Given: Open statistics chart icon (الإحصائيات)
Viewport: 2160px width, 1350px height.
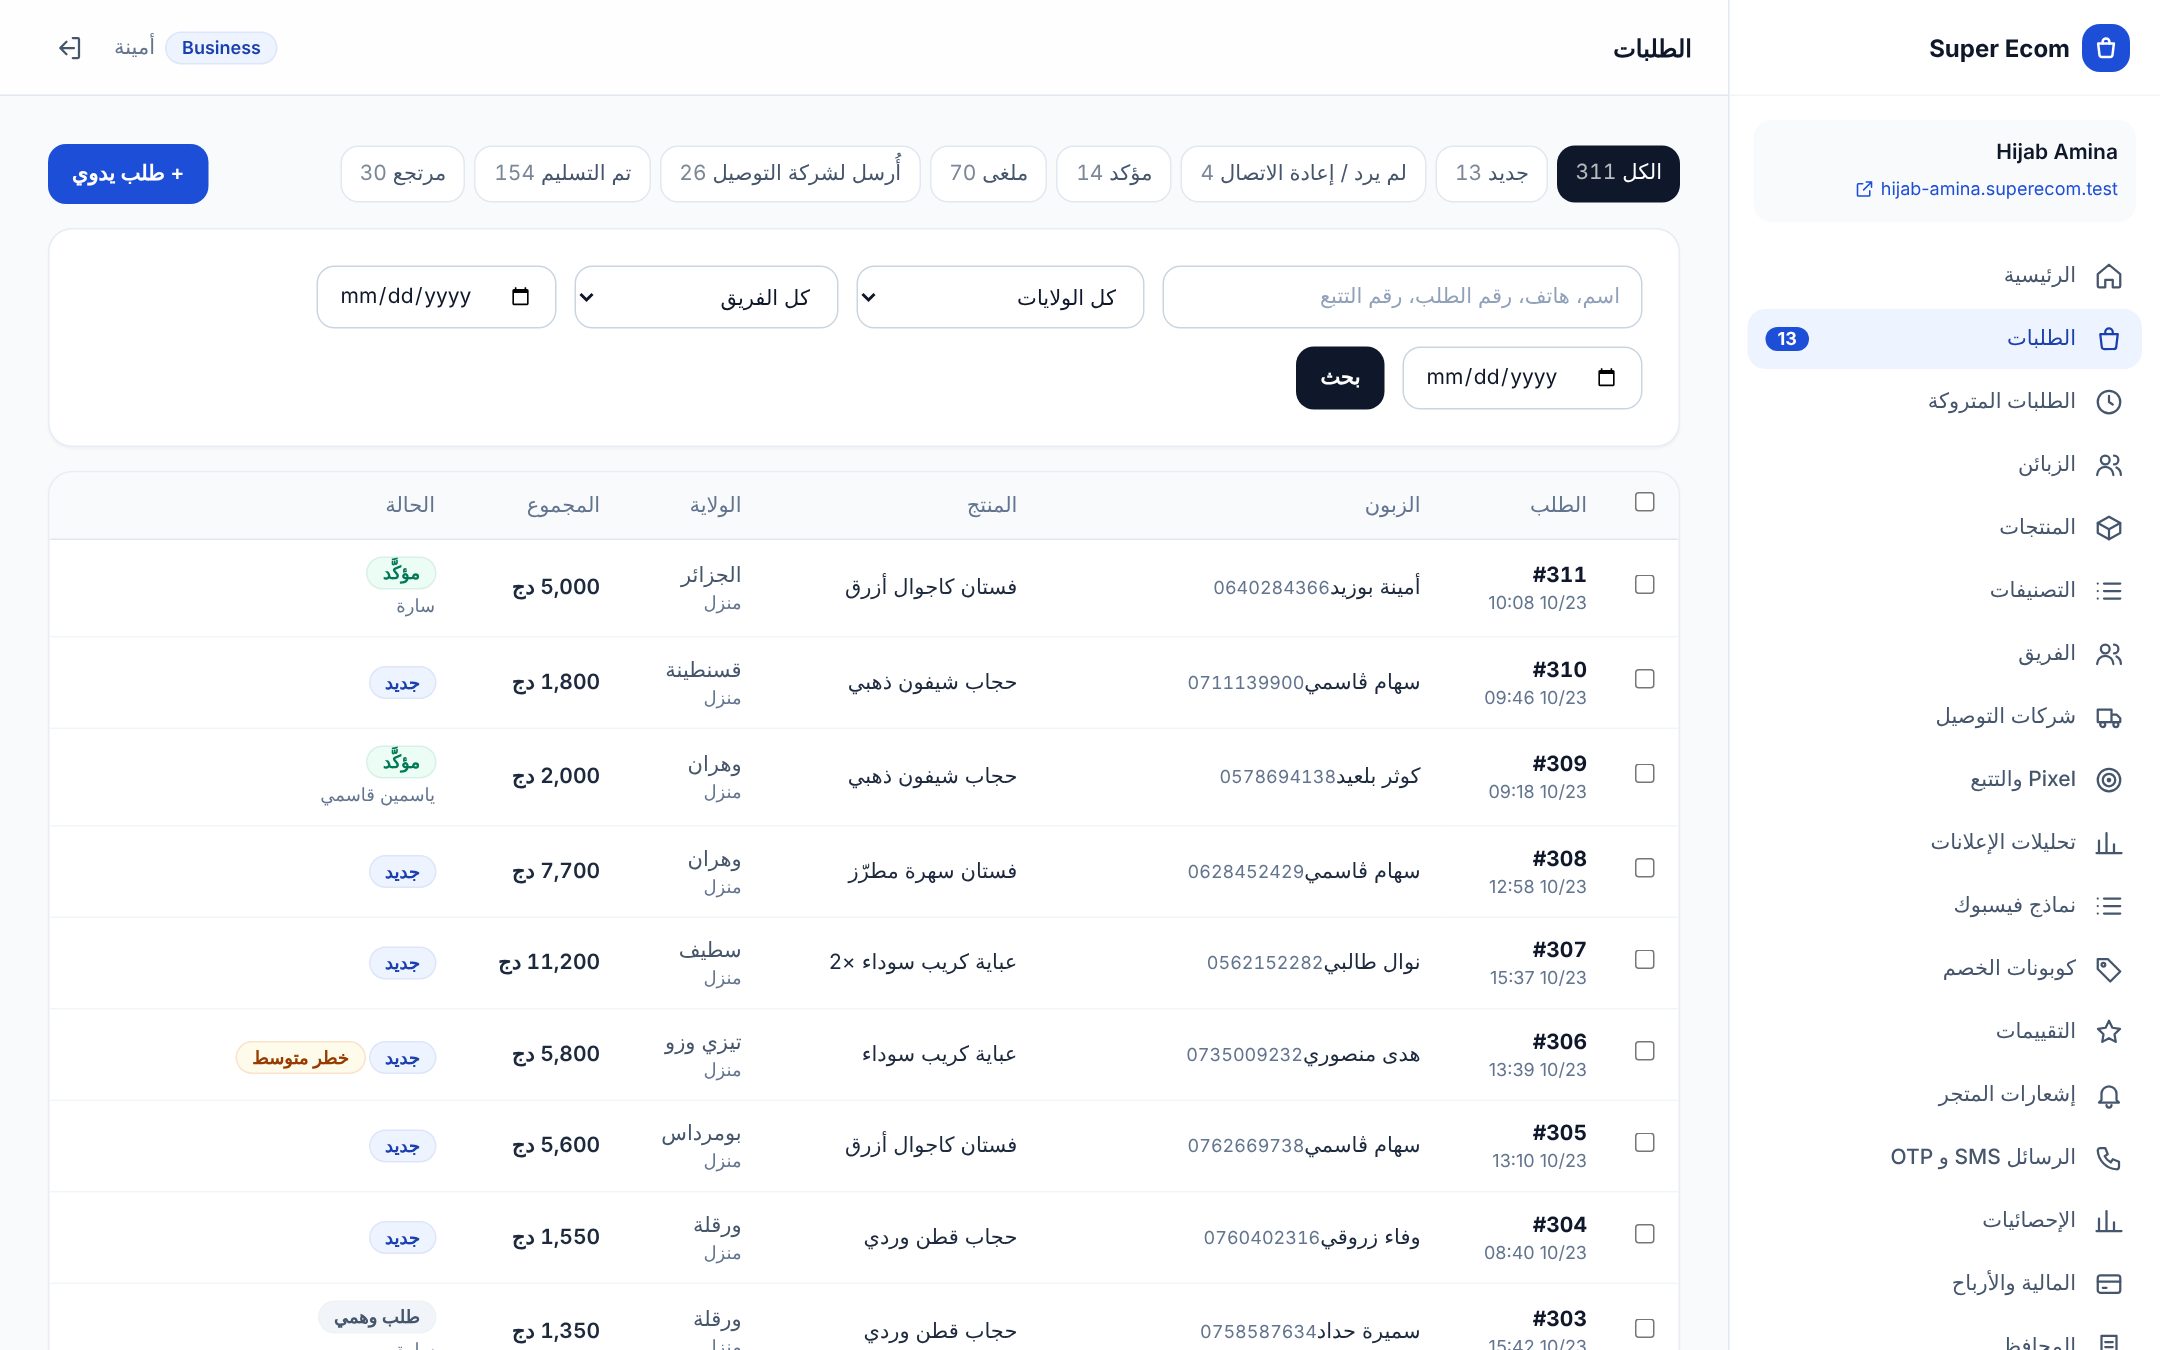Looking at the screenshot, I should [x=2108, y=1221].
